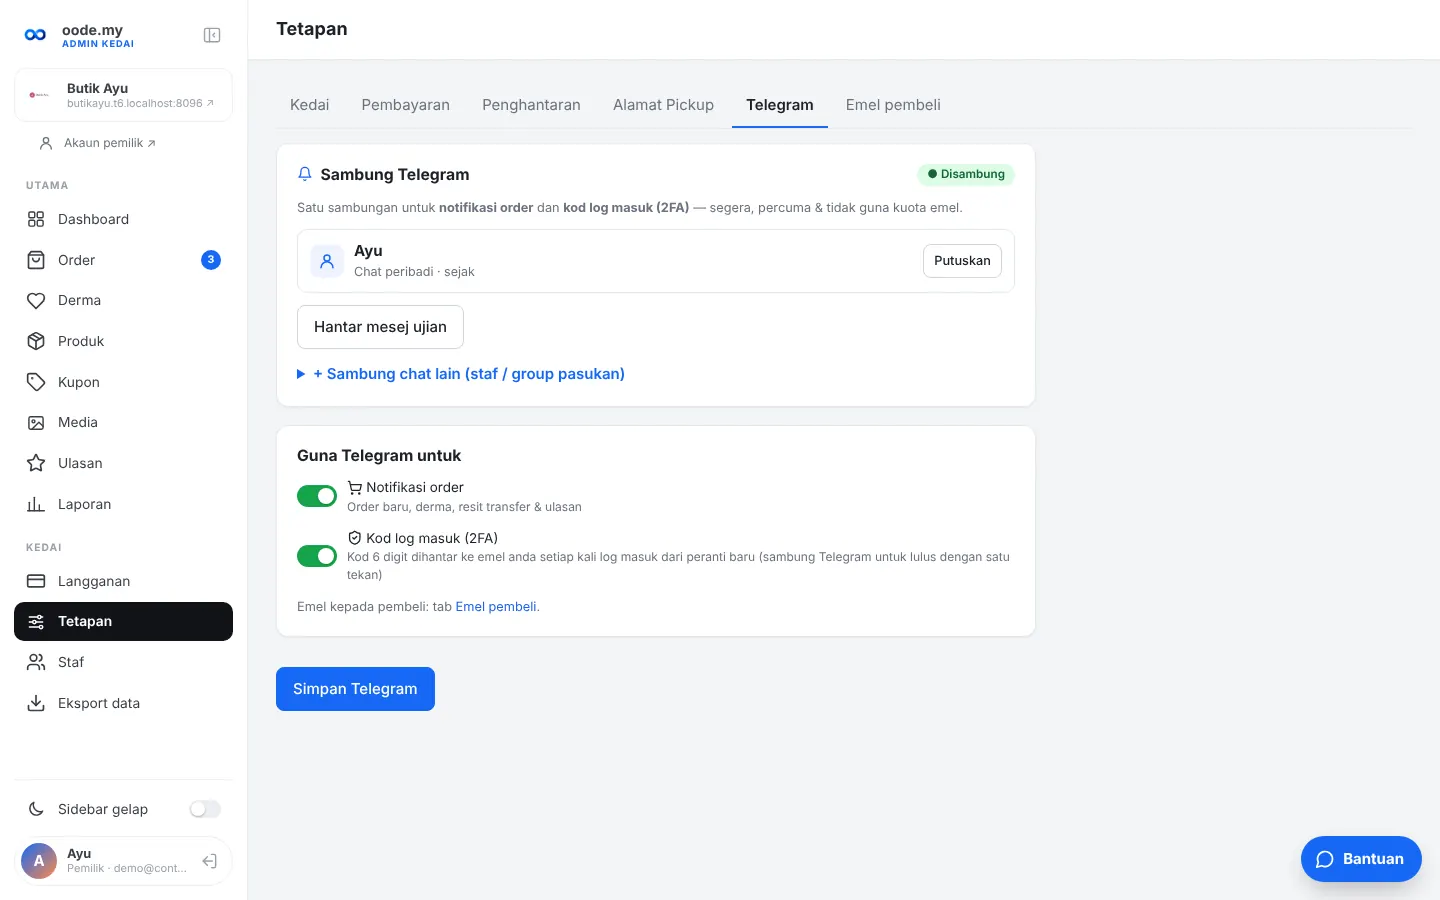Select Tetapan in the sidebar

point(123,622)
